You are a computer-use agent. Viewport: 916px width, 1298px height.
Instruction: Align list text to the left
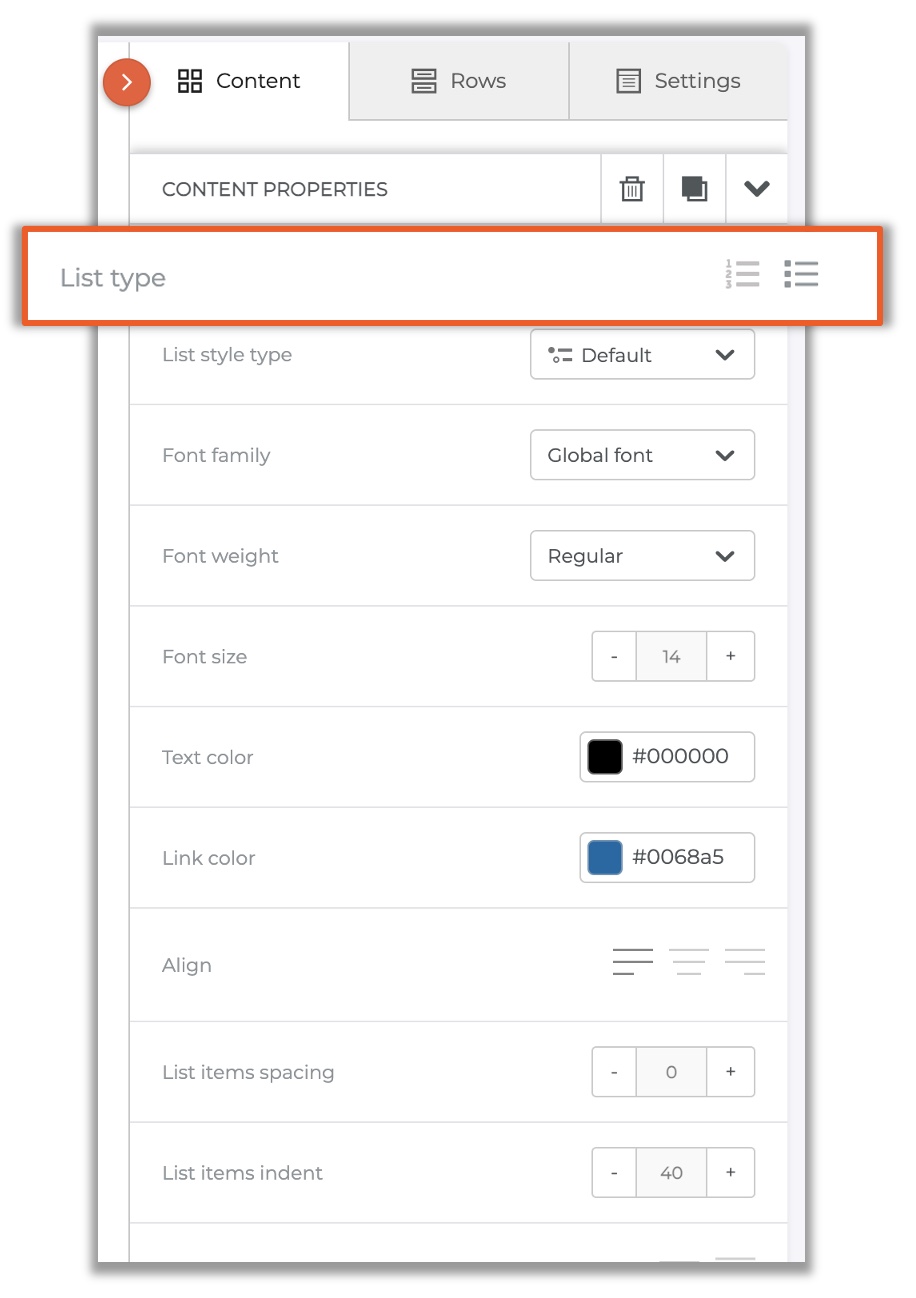[x=632, y=962]
